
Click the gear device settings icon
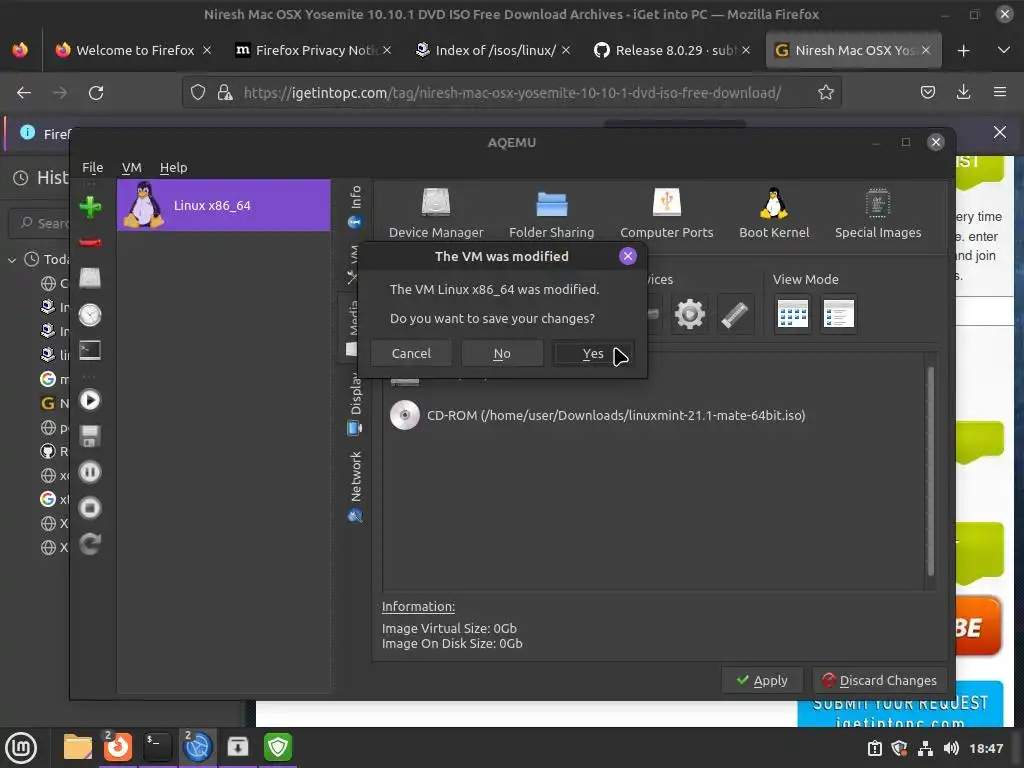[x=690, y=315]
